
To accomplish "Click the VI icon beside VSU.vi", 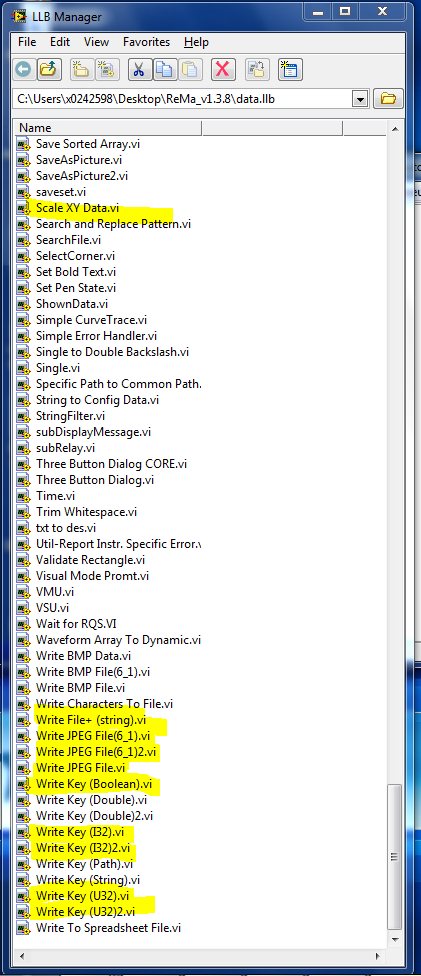I will 24,608.
